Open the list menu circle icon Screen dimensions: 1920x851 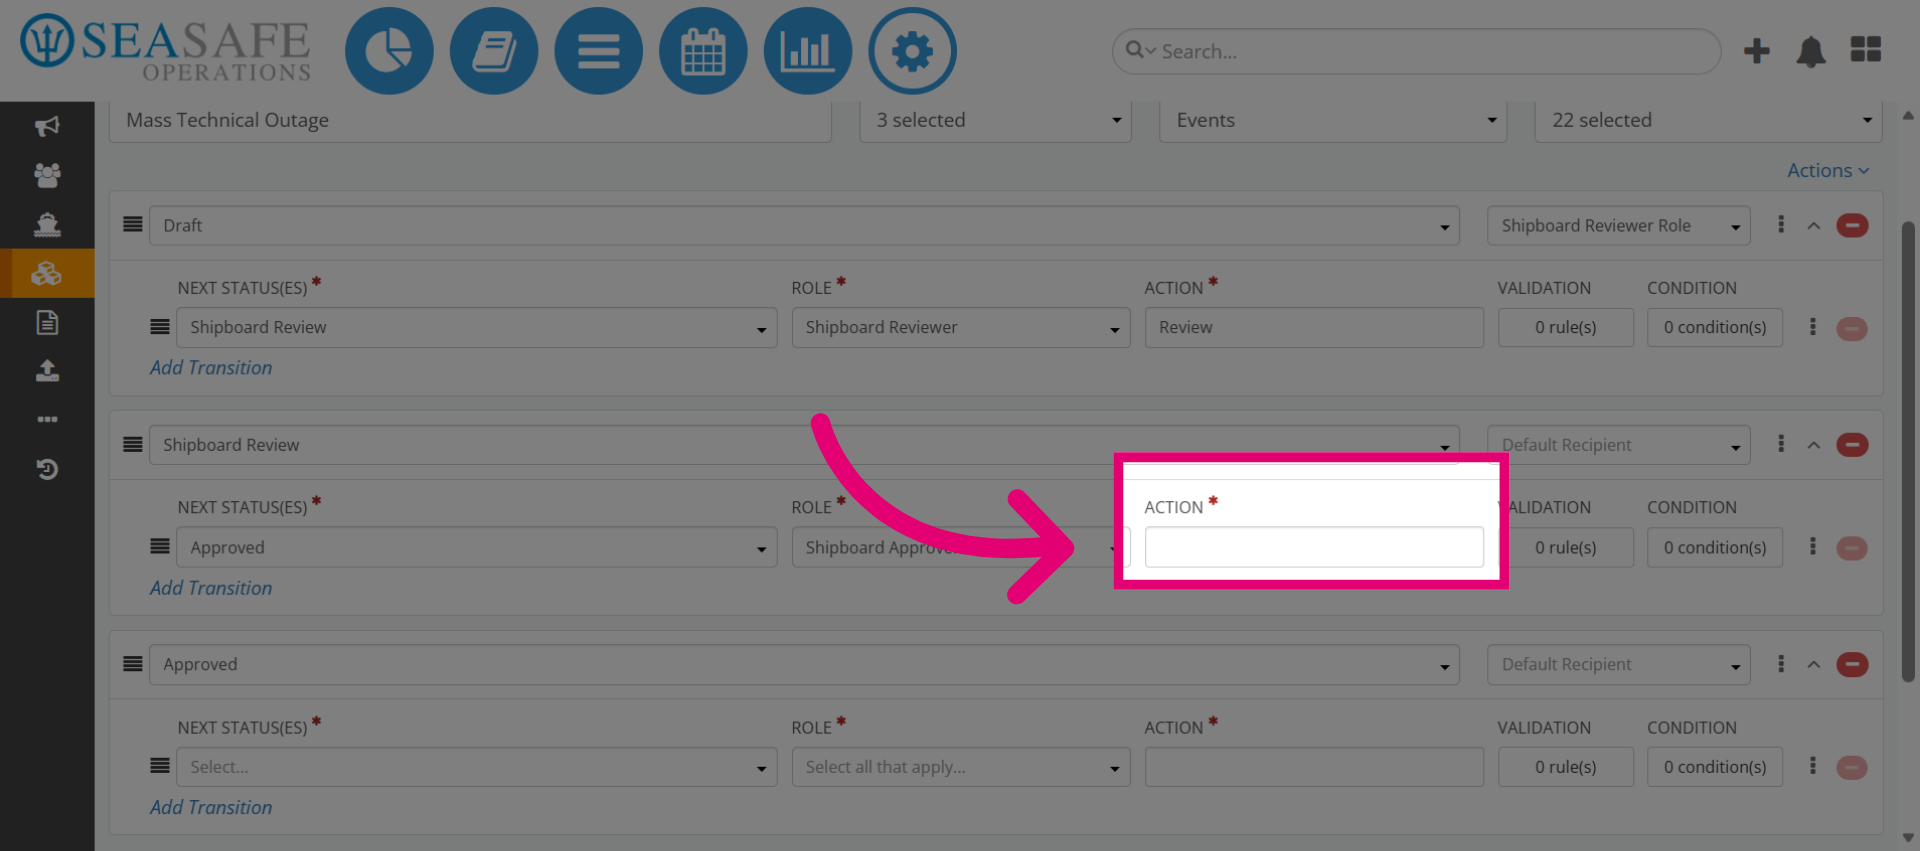[598, 51]
